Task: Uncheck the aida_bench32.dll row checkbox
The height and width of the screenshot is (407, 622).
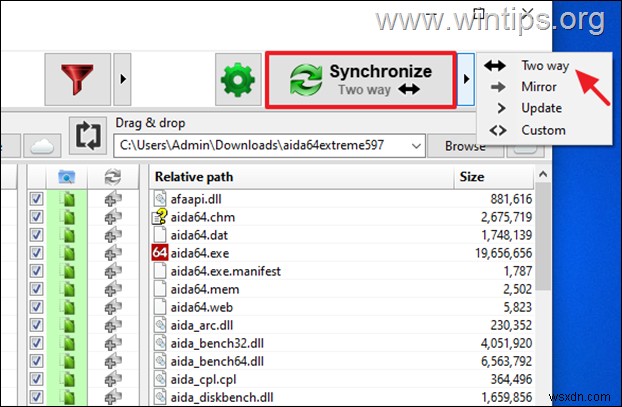Action: pyautogui.click(x=36, y=343)
